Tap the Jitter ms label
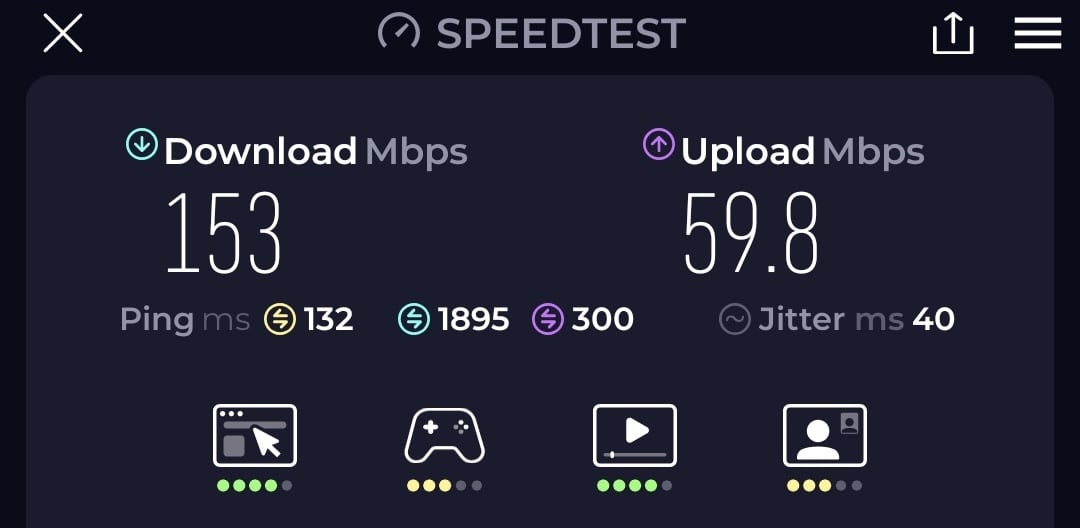This screenshot has width=1080, height=528. point(831,319)
